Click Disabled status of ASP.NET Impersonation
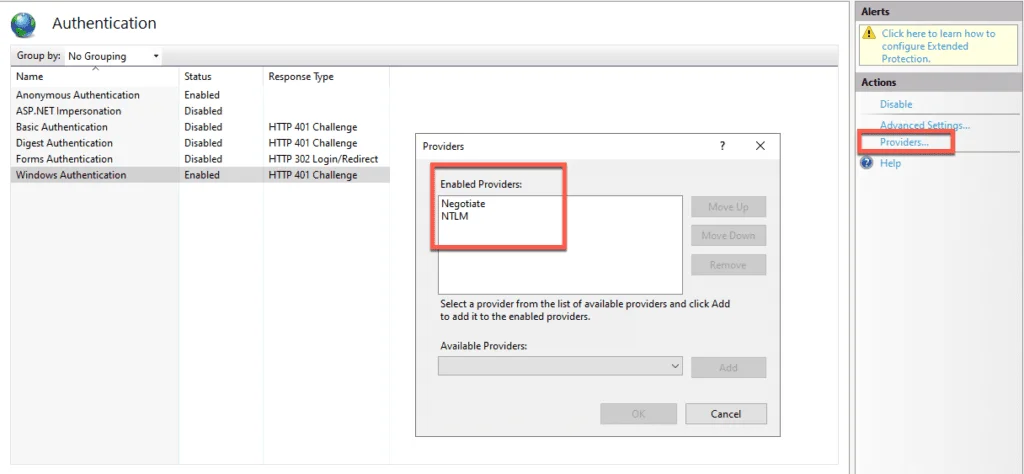The width and height of the screenshot is (1024, 474). (x=203, y=111)
